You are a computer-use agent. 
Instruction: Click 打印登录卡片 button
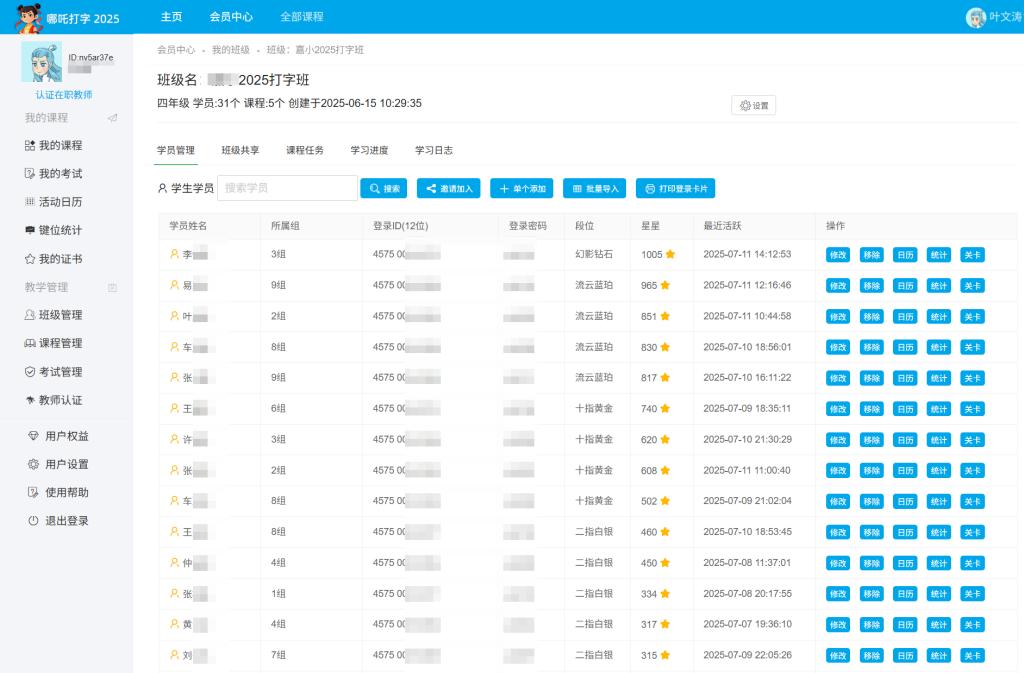pyautogui.click(x=675, y=188)
